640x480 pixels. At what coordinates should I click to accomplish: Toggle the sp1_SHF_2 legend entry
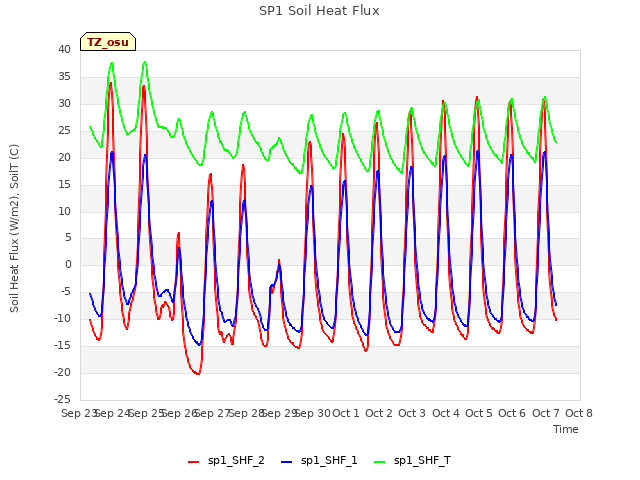click(226, 460)
